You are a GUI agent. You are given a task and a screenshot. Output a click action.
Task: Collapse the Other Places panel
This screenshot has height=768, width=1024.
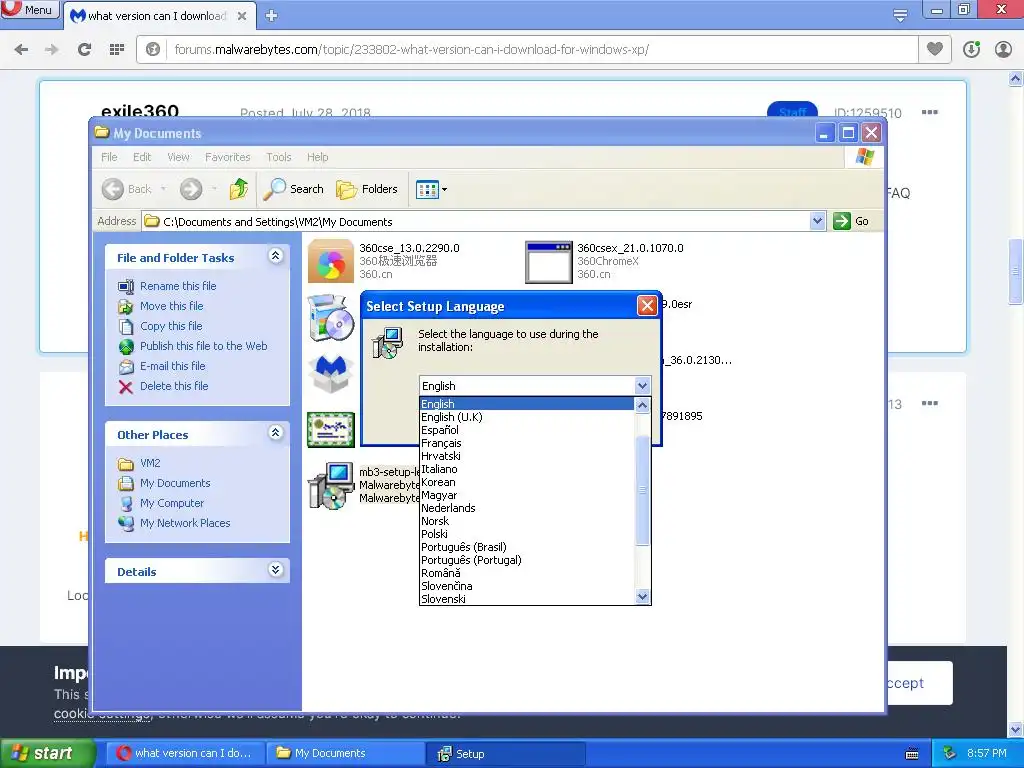(276, 432)
